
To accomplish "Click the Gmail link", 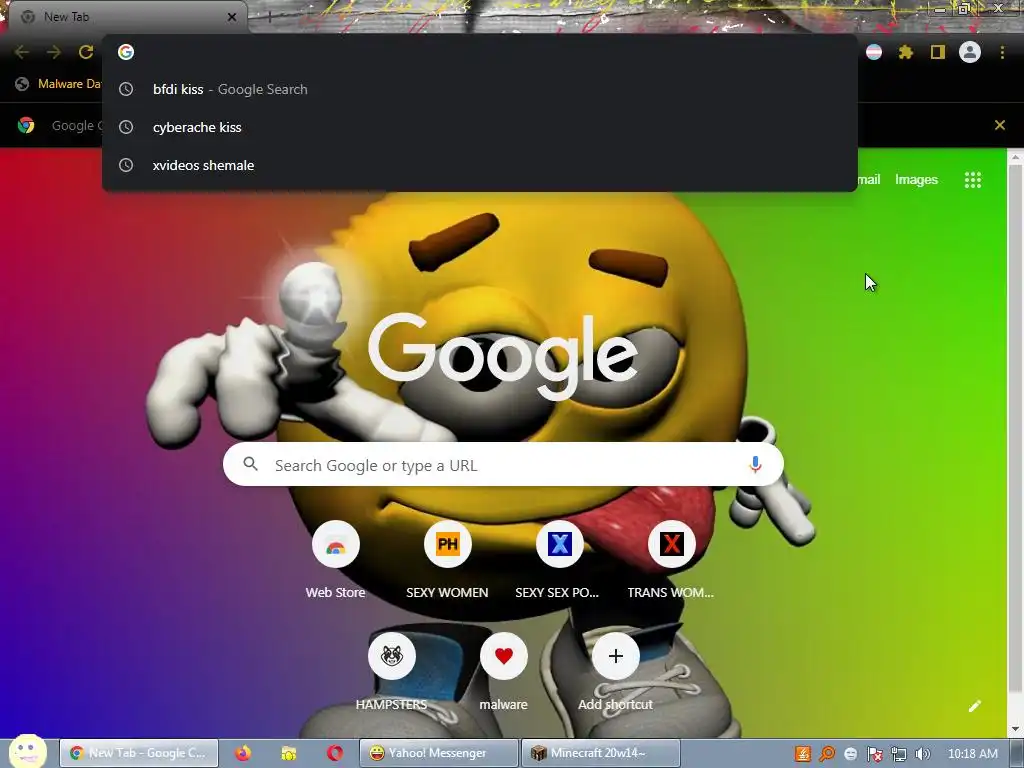I will [x=869, y=180].
